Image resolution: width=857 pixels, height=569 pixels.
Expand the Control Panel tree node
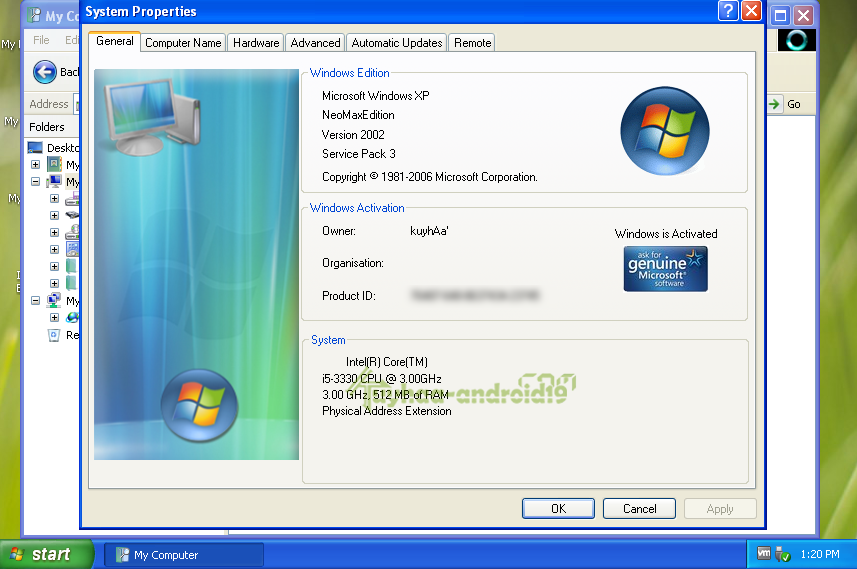point(54,249)
